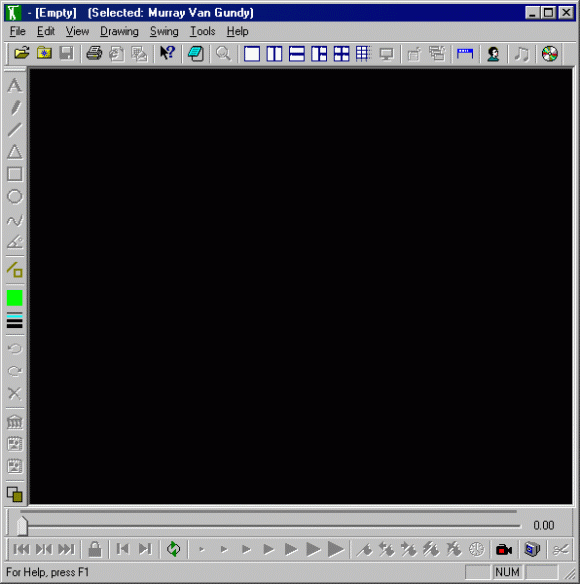580x584 pixels.
Task: Click the X delete drawings icon
Action: pyautogui.click(x=15, y=393)
